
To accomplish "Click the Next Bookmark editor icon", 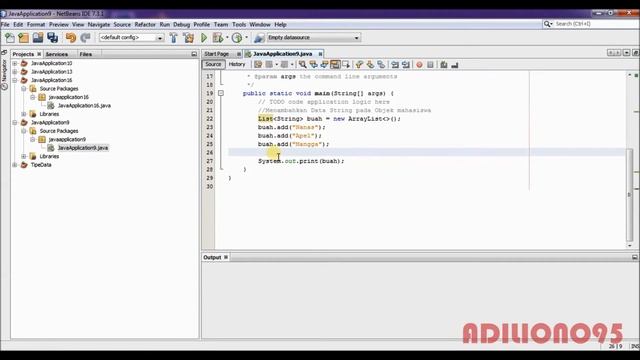I will point(370,64).
